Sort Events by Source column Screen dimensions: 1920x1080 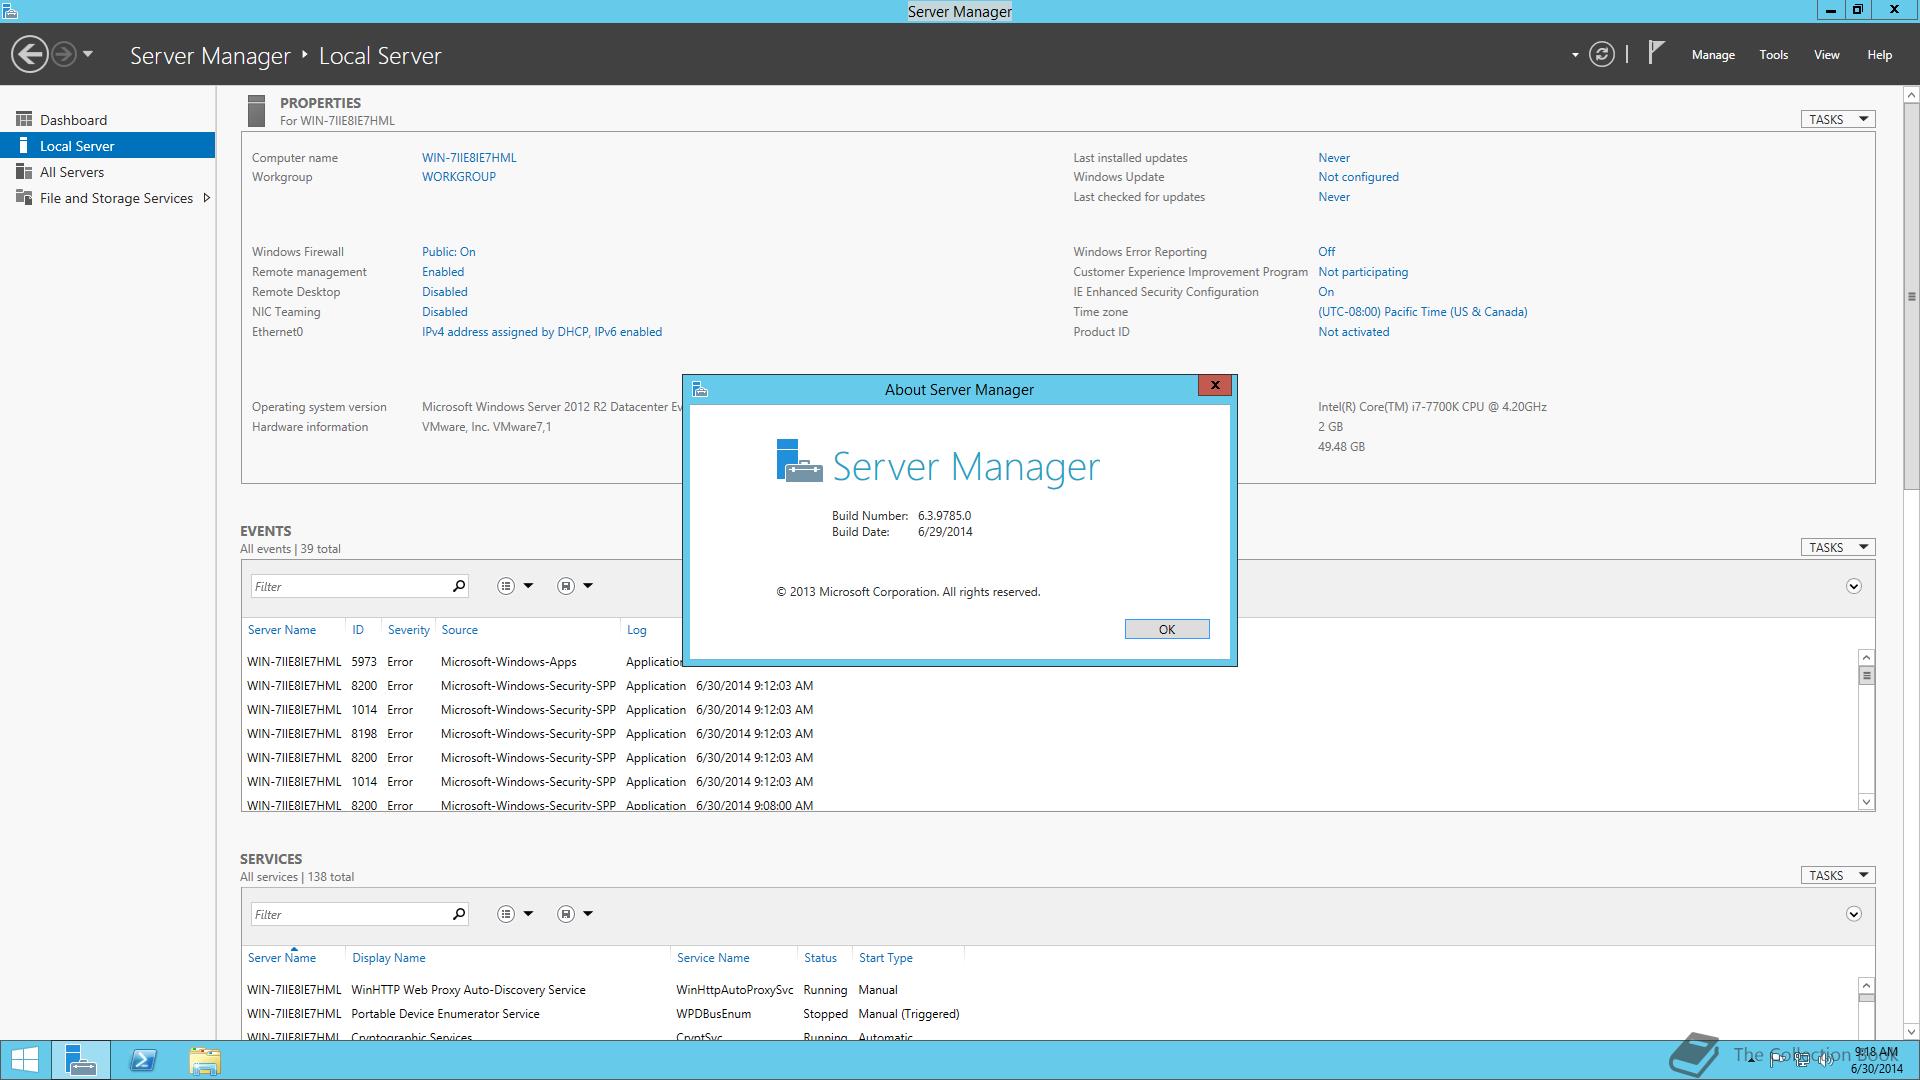click(x=460, y=630)
